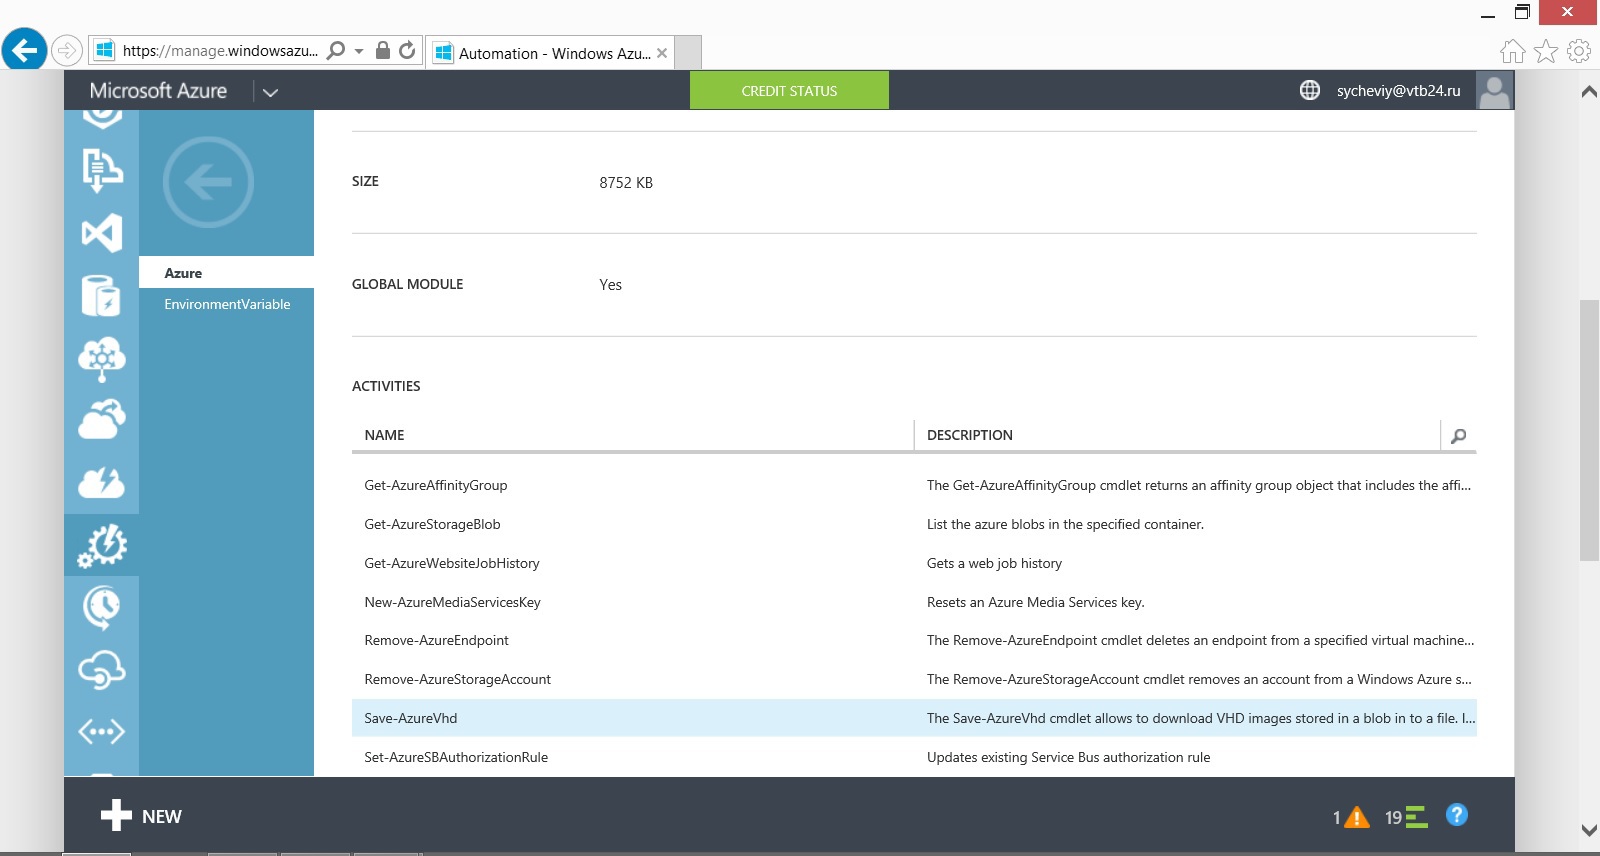This screenshot has width=1600, height=856.
Task: Go back with the large circular arrow
Action: pos(208,182)
